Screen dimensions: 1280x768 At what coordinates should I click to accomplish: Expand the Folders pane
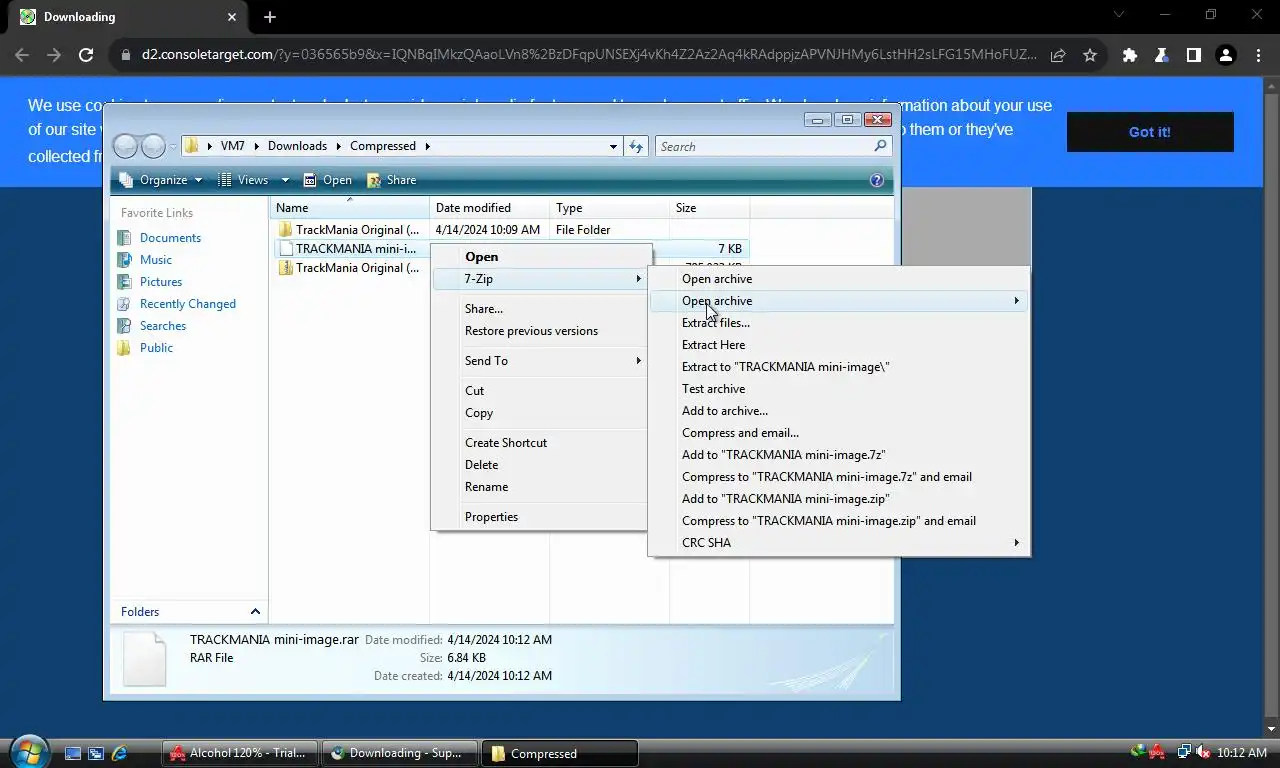click(255, 612)
